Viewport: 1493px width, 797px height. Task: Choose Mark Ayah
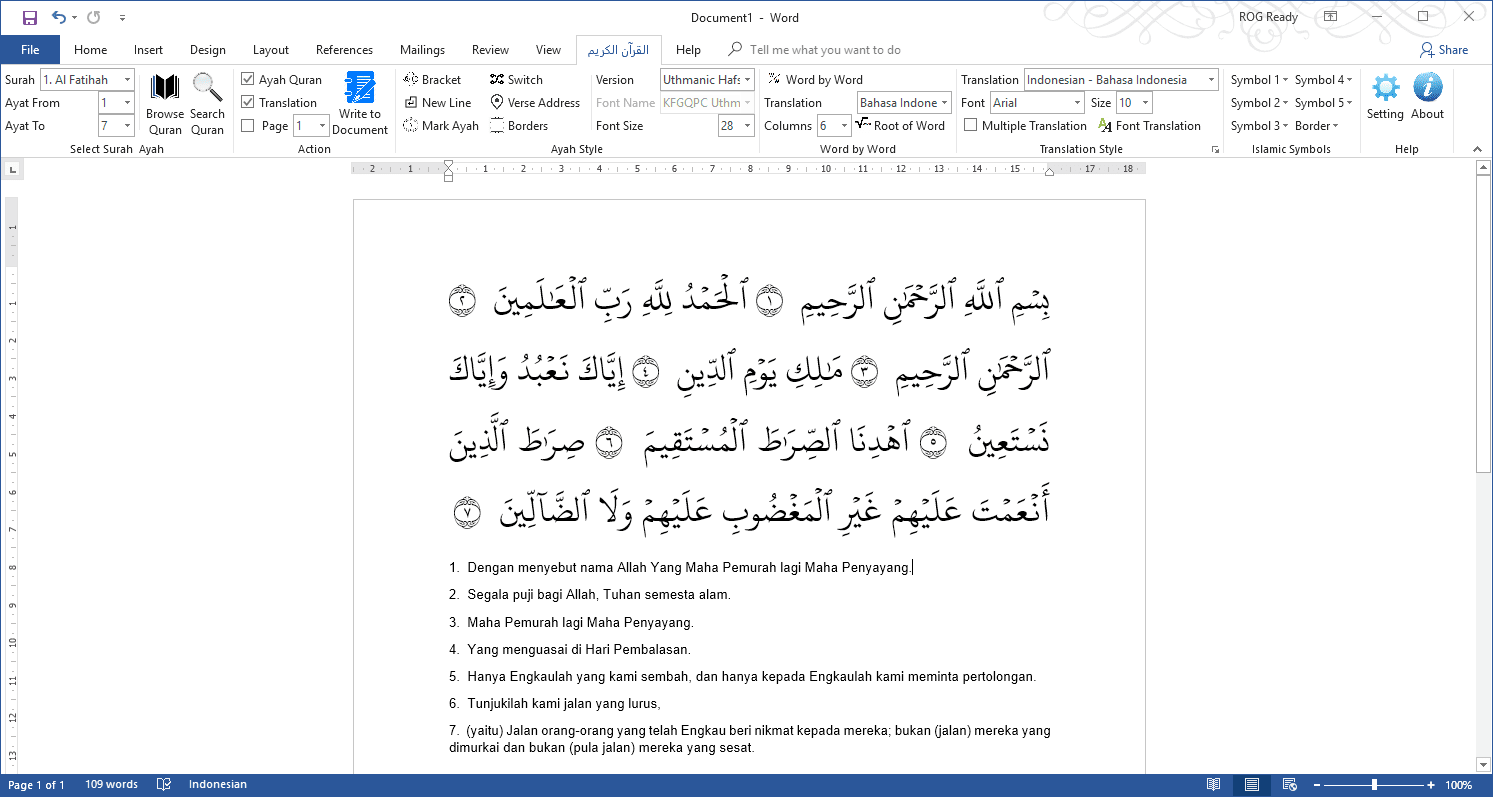pos(441,126)
